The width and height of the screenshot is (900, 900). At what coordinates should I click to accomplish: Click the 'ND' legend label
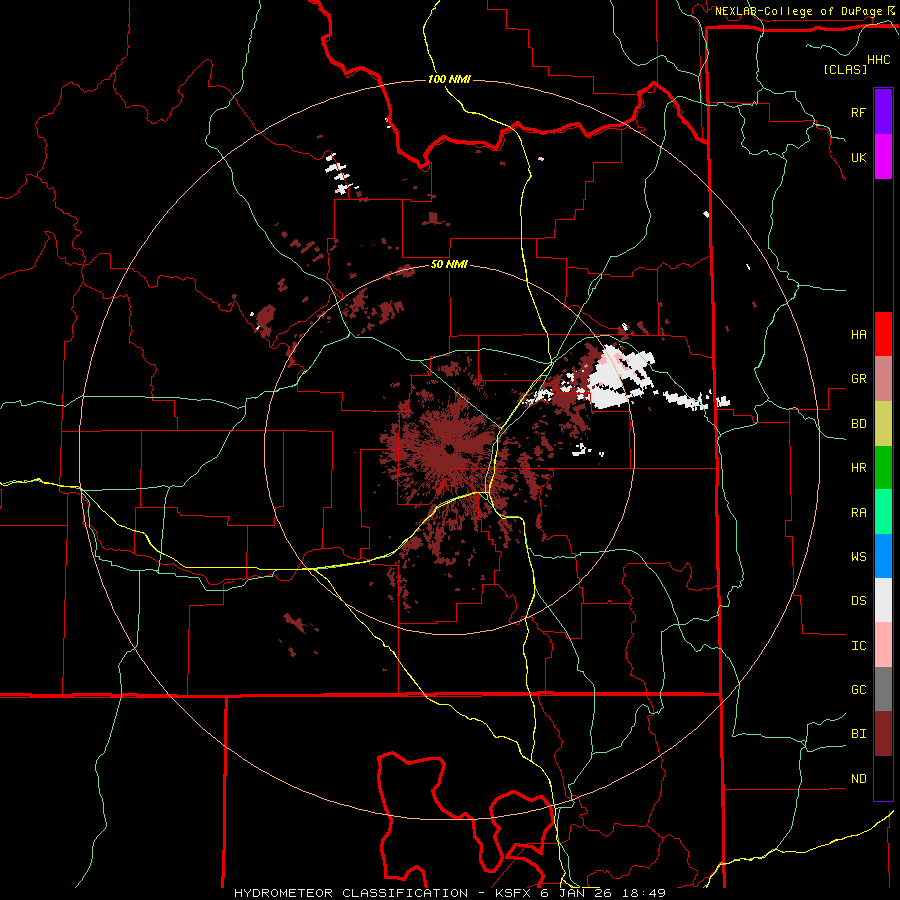pyautogui.click(x=858, y=779)
